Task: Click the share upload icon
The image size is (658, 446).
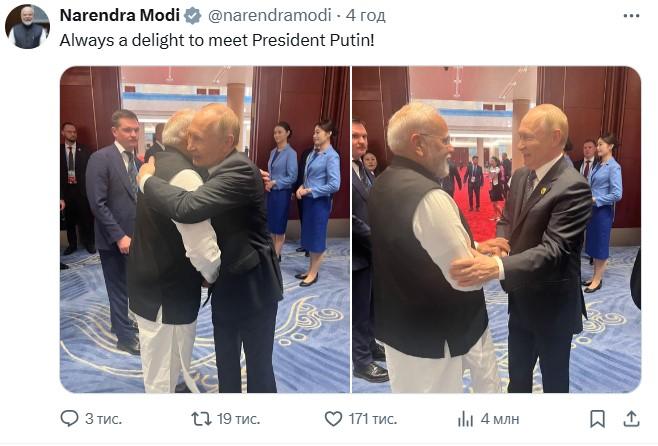Action: [631, 419]
